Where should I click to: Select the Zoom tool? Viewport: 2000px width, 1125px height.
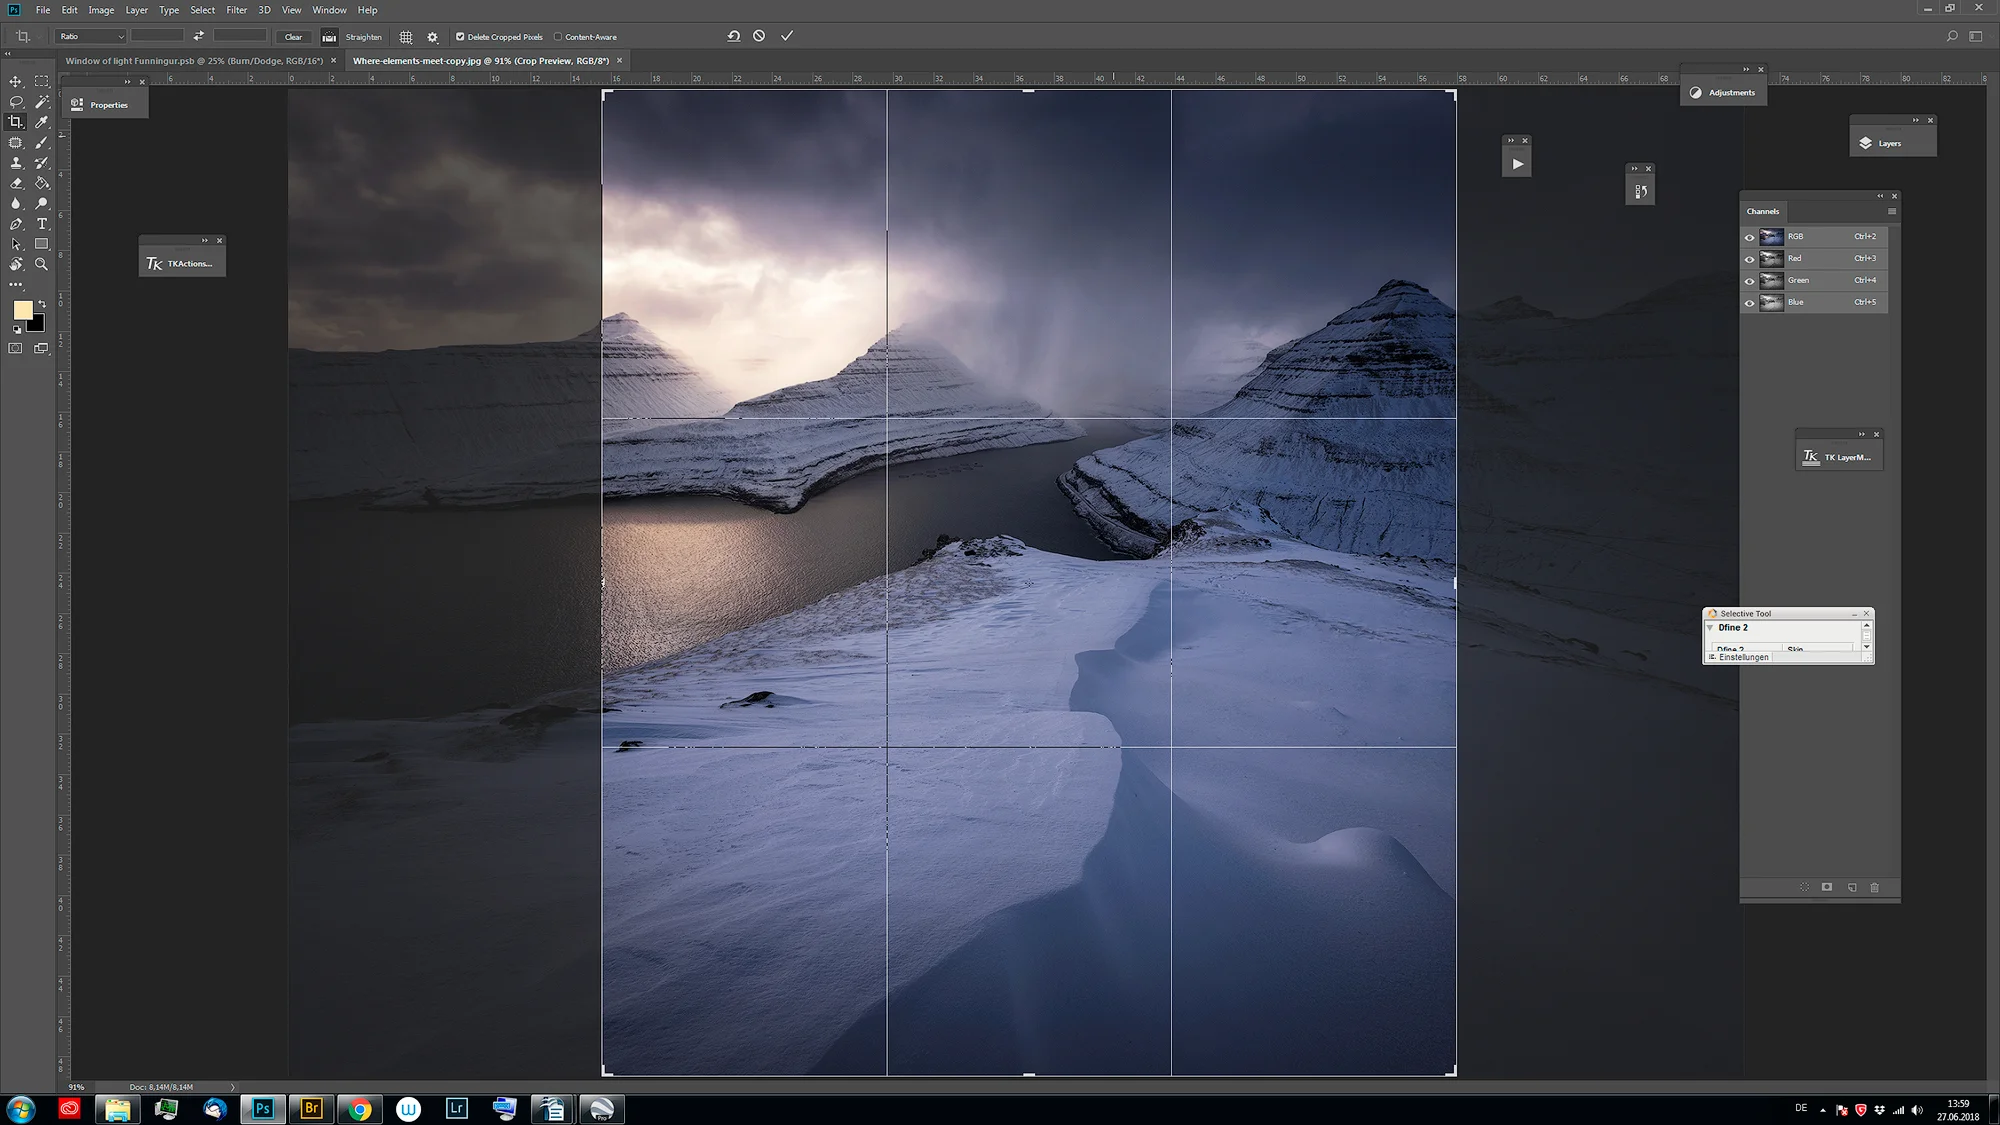click(42, 264)
